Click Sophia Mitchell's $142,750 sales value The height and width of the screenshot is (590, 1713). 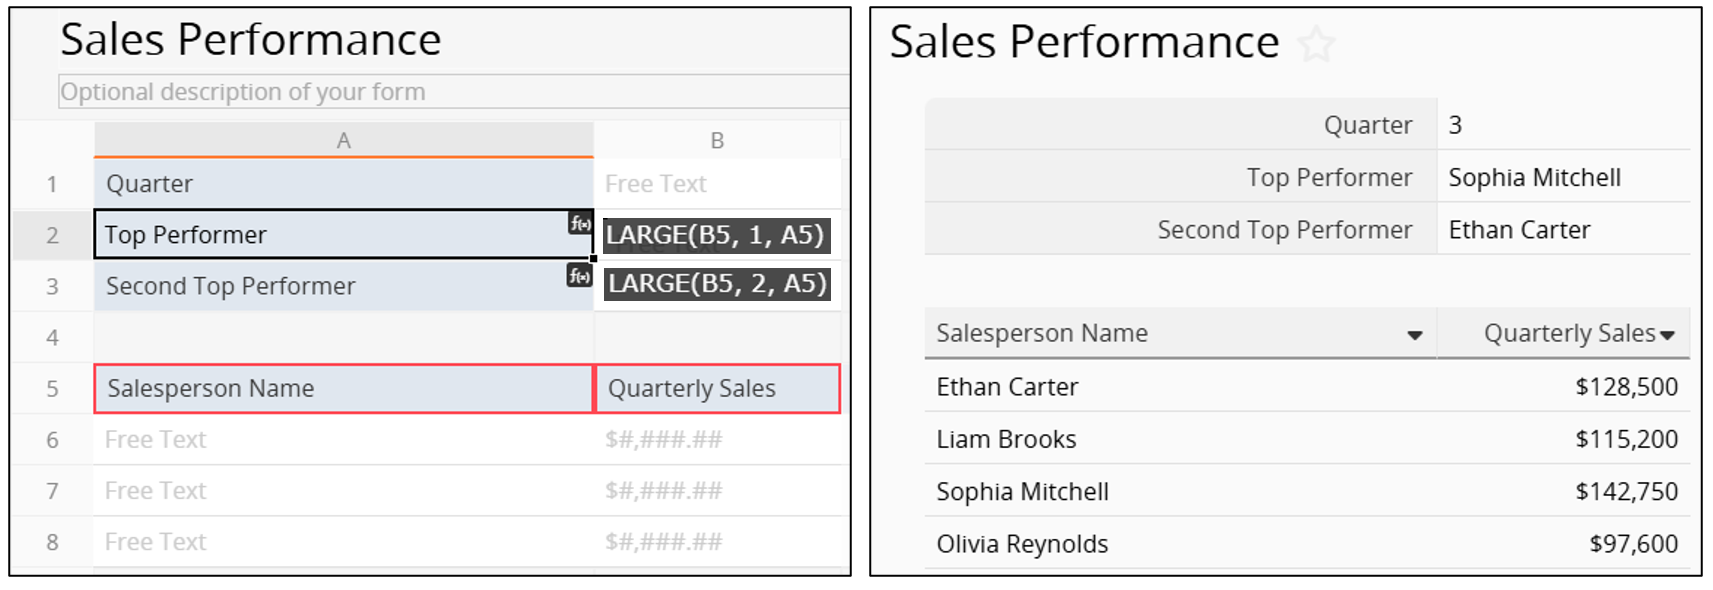click(x=1626, y=492)
